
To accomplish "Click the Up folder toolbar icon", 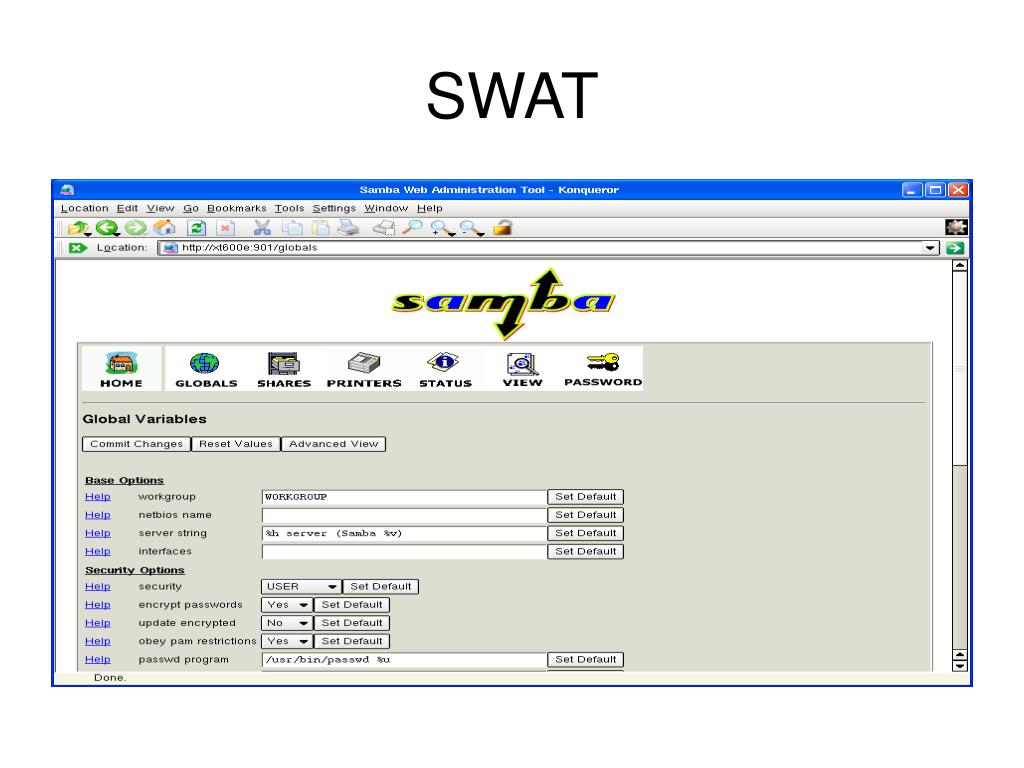I will (x=78, y=228).
